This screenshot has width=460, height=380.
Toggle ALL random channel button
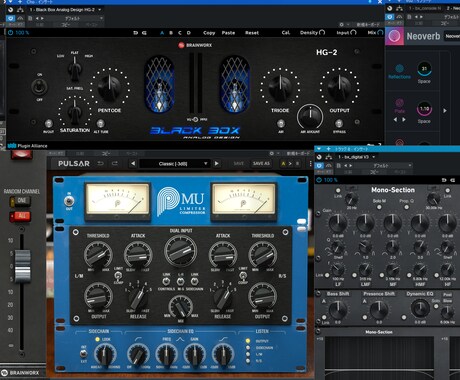[x=20, y=216]
